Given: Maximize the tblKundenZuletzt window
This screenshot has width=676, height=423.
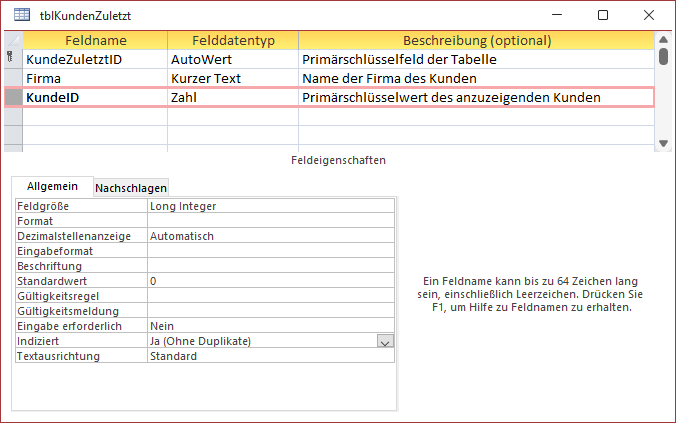Looking at the screenshot, I should tap(603, 15).
